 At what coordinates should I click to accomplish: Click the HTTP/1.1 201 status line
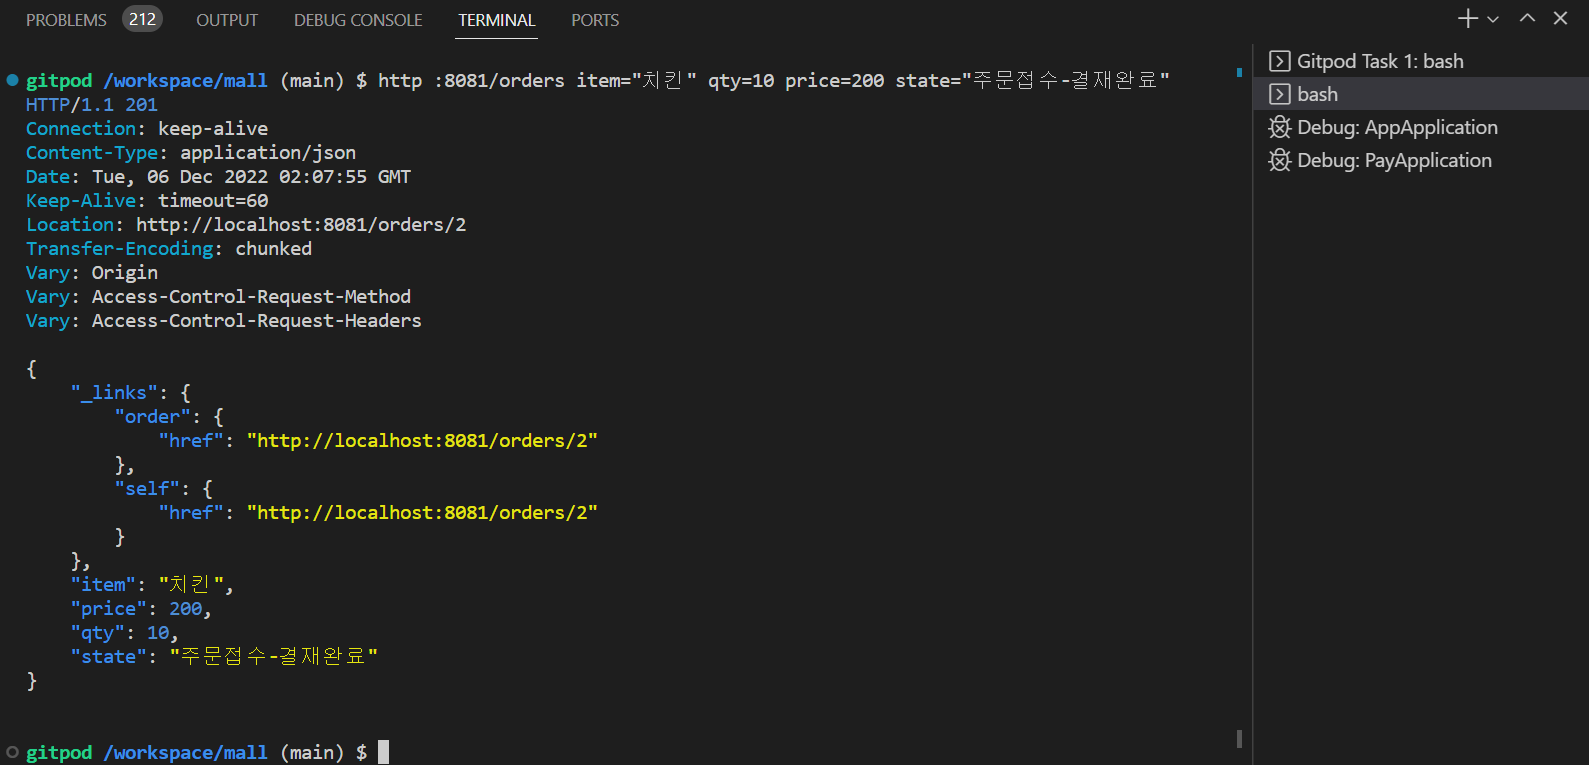click(92, 105)
